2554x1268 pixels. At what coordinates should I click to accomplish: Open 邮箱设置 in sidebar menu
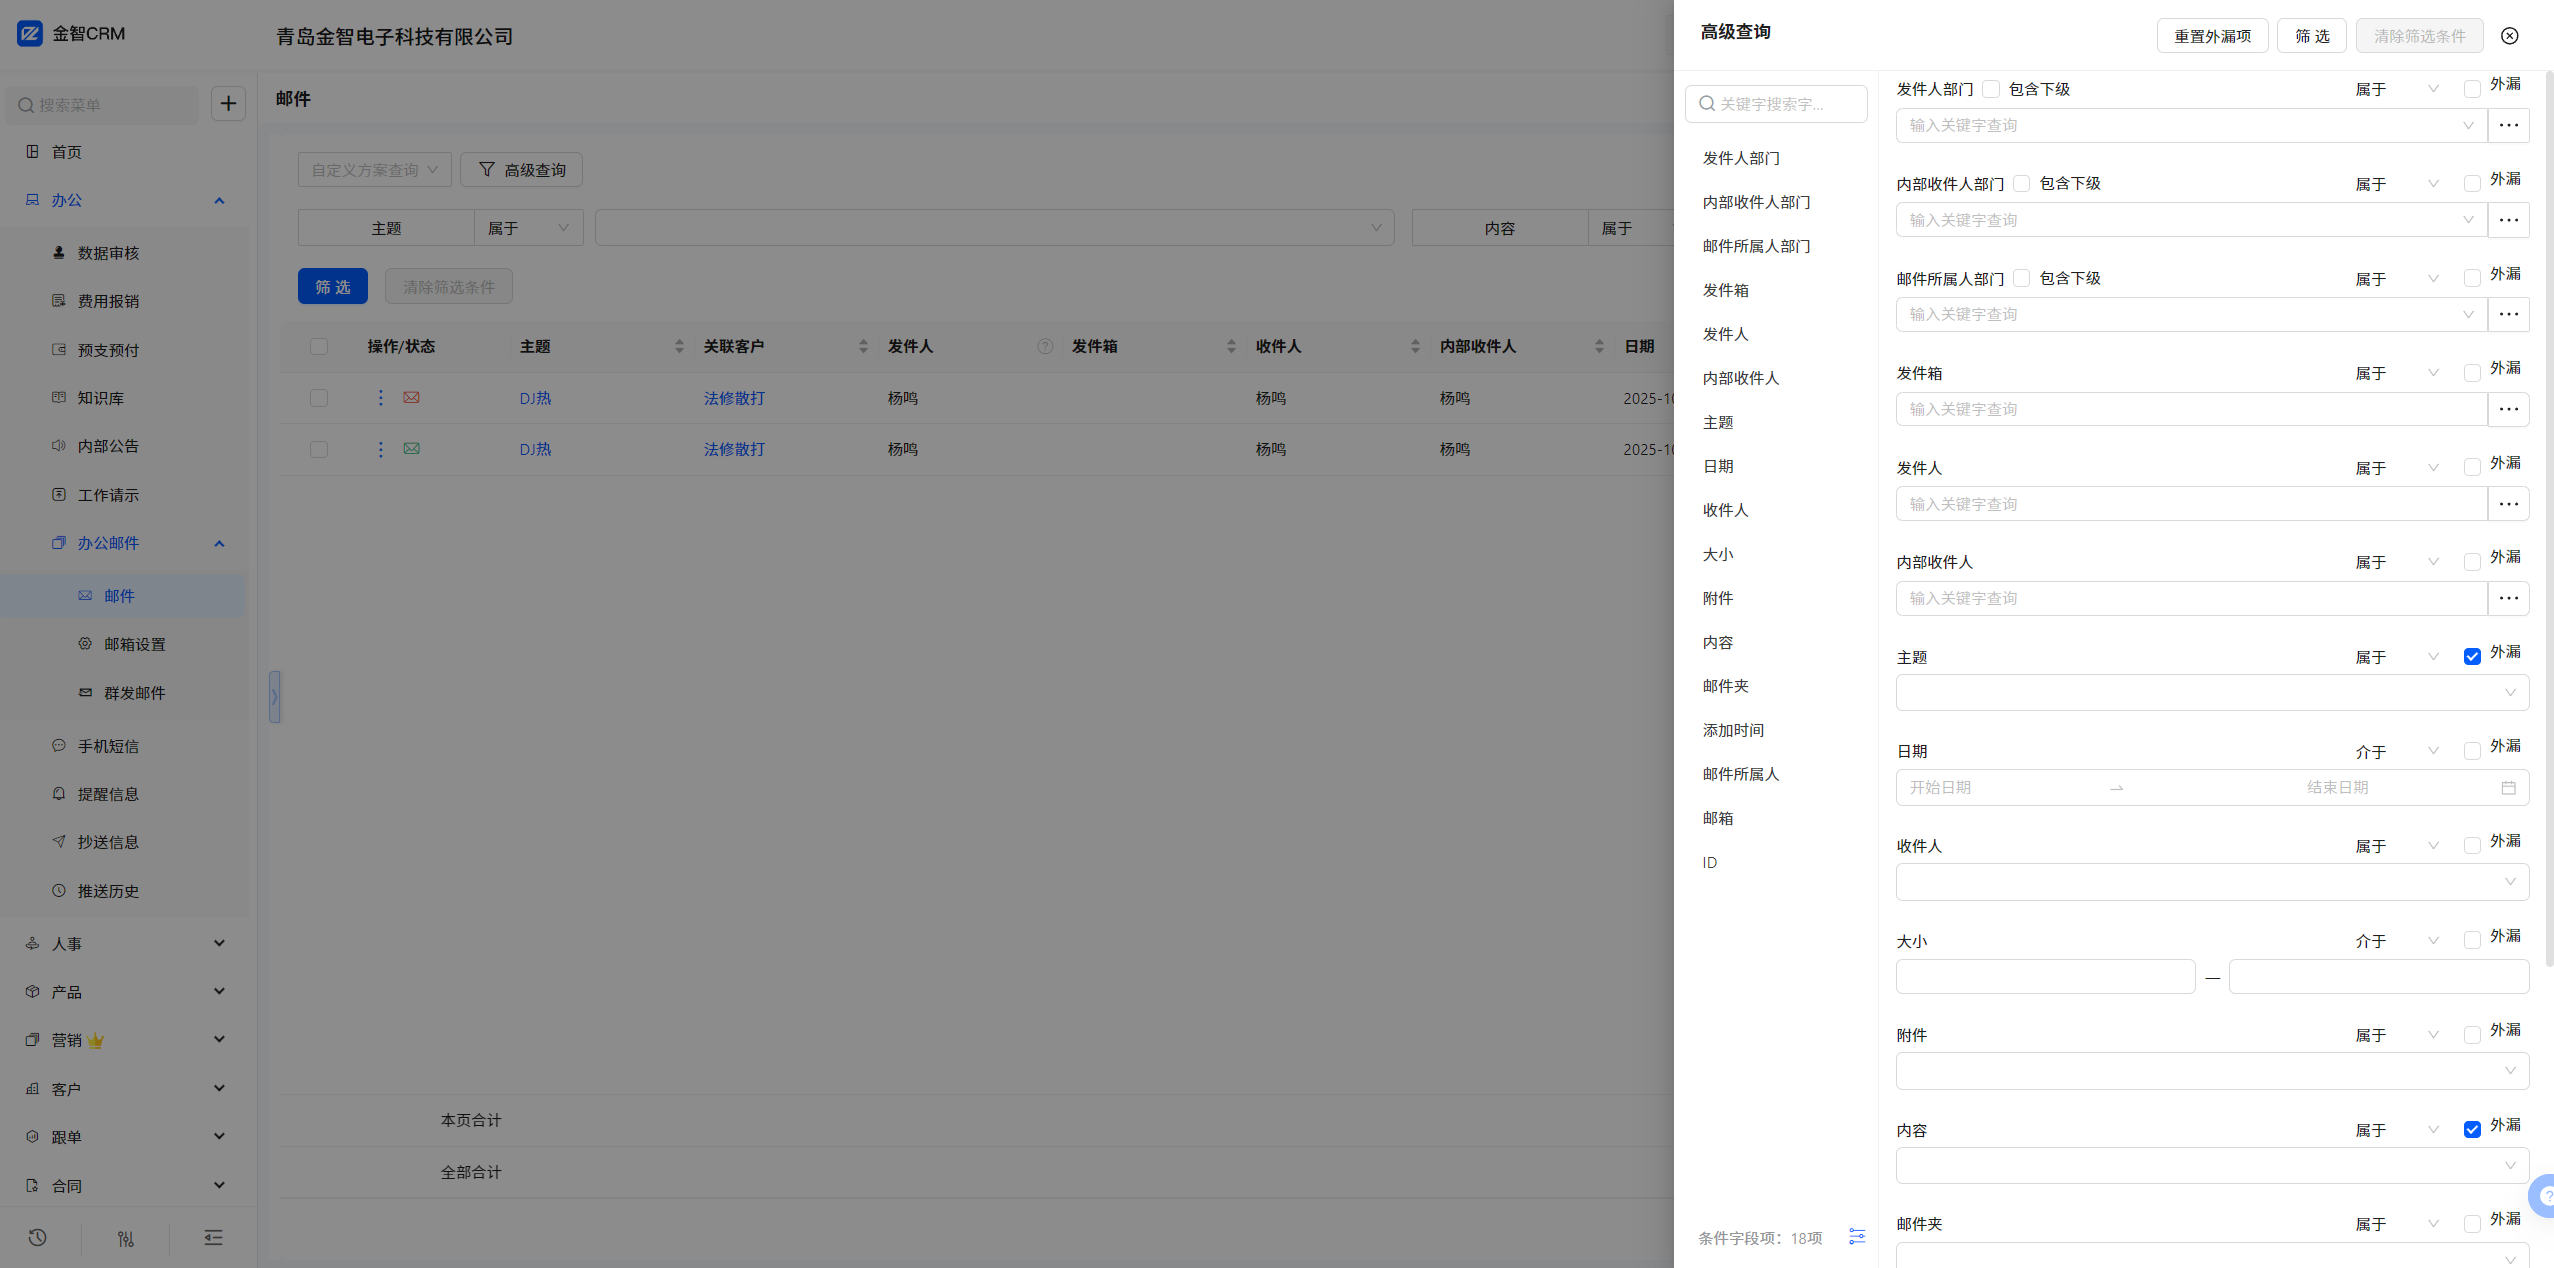tap(135, 644)
